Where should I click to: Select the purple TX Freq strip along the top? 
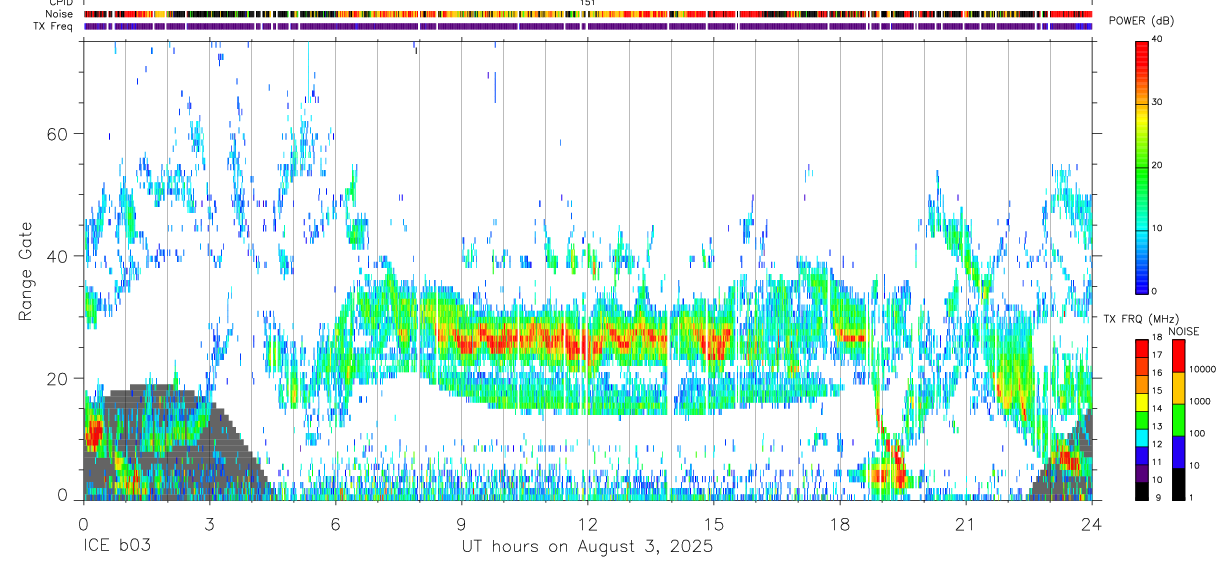[x=588, y=27]
